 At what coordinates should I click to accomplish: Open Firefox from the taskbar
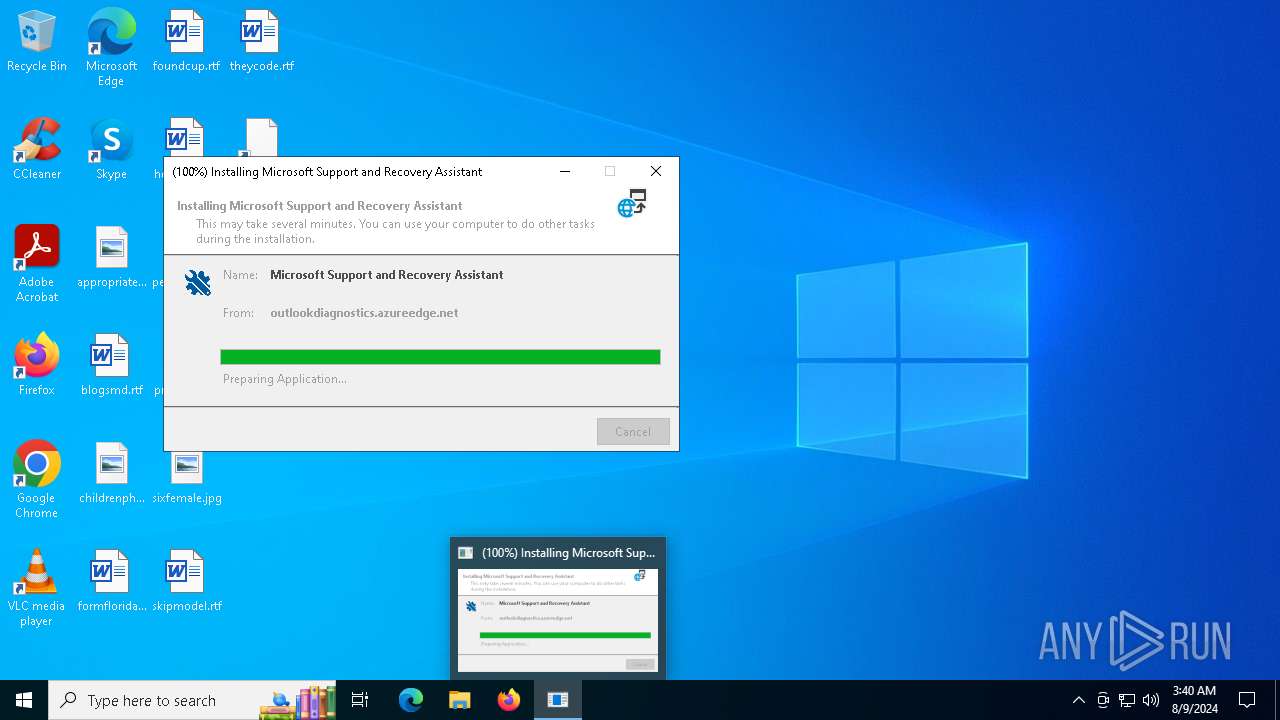point(509,700)
